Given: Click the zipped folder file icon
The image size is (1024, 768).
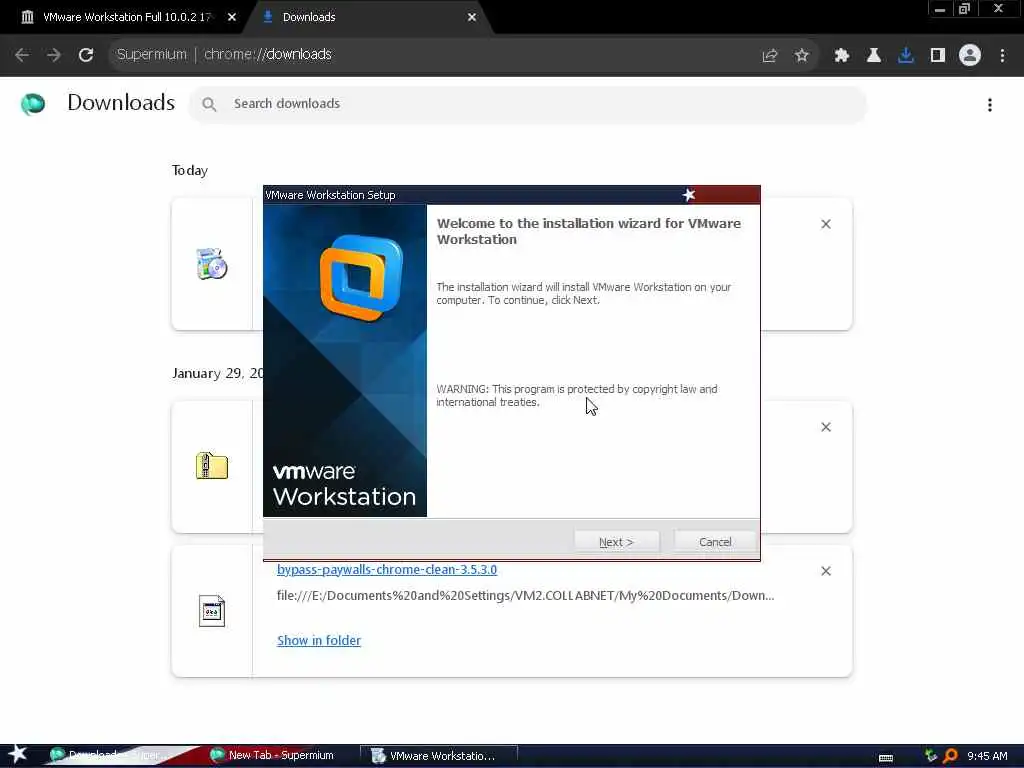Looking at the screenshot, I should 212,466.
